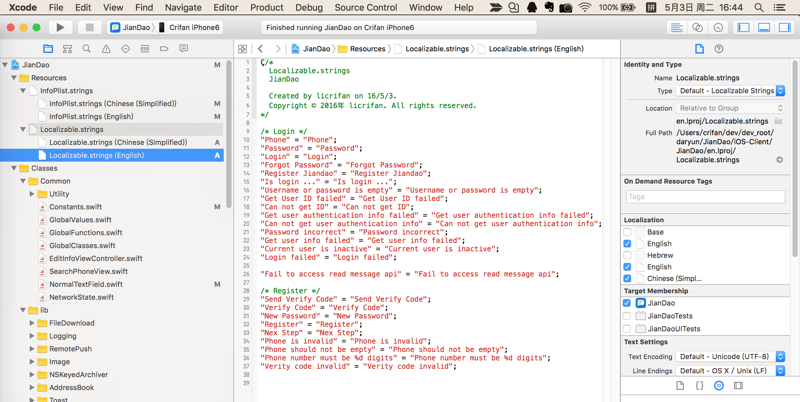Select JianDao scheme in toolbar

click(x=131, y=28)
